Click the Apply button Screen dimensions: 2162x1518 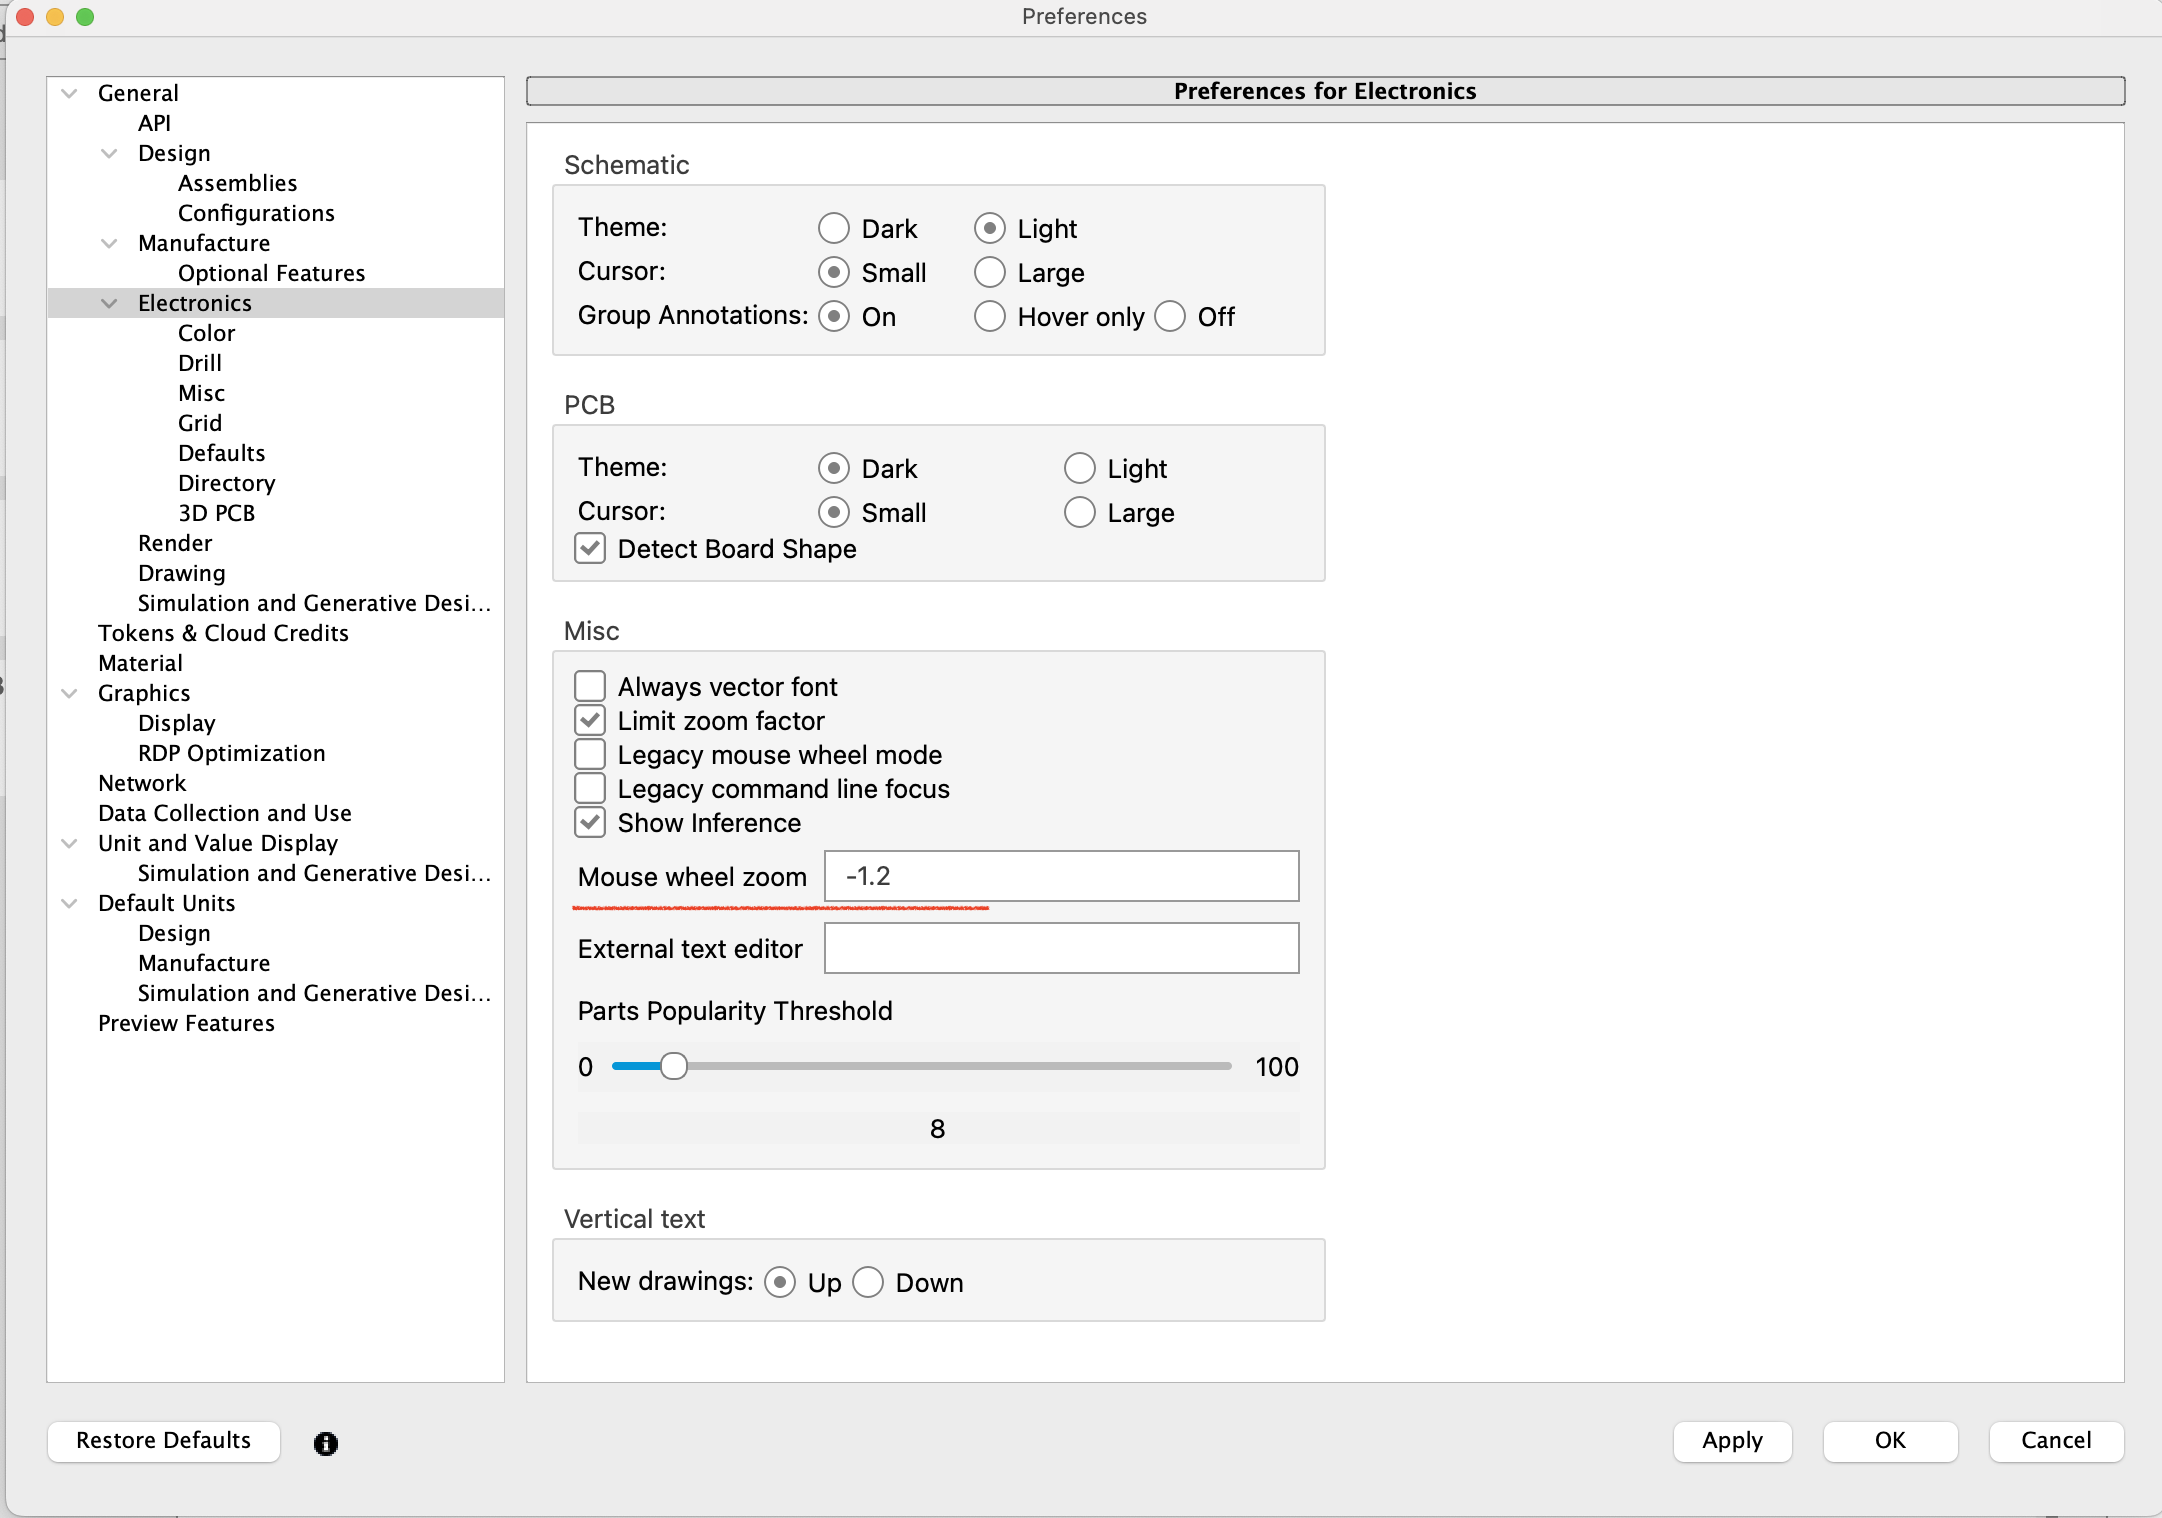(1732, 1441)
